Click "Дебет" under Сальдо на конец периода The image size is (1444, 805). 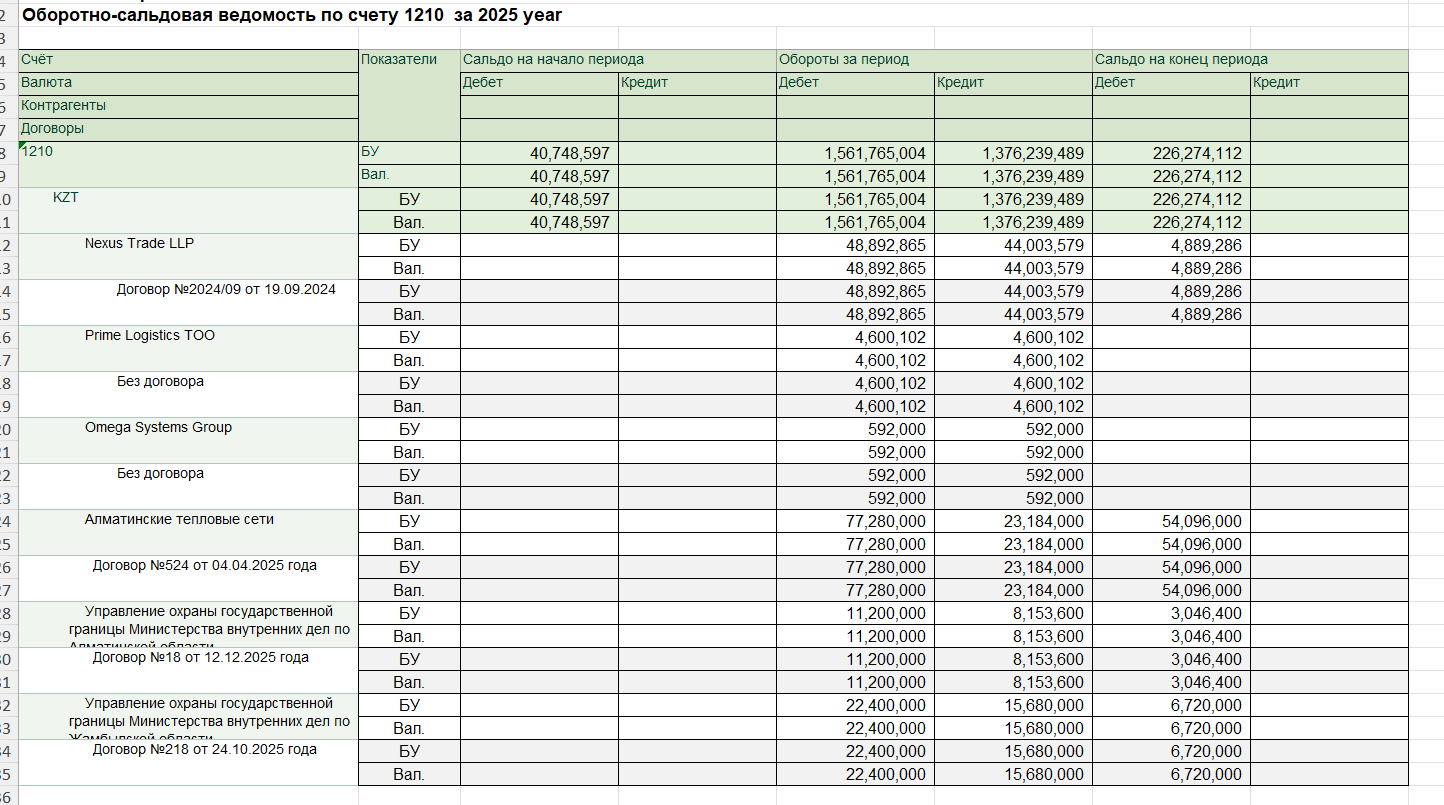(1171, 83)
